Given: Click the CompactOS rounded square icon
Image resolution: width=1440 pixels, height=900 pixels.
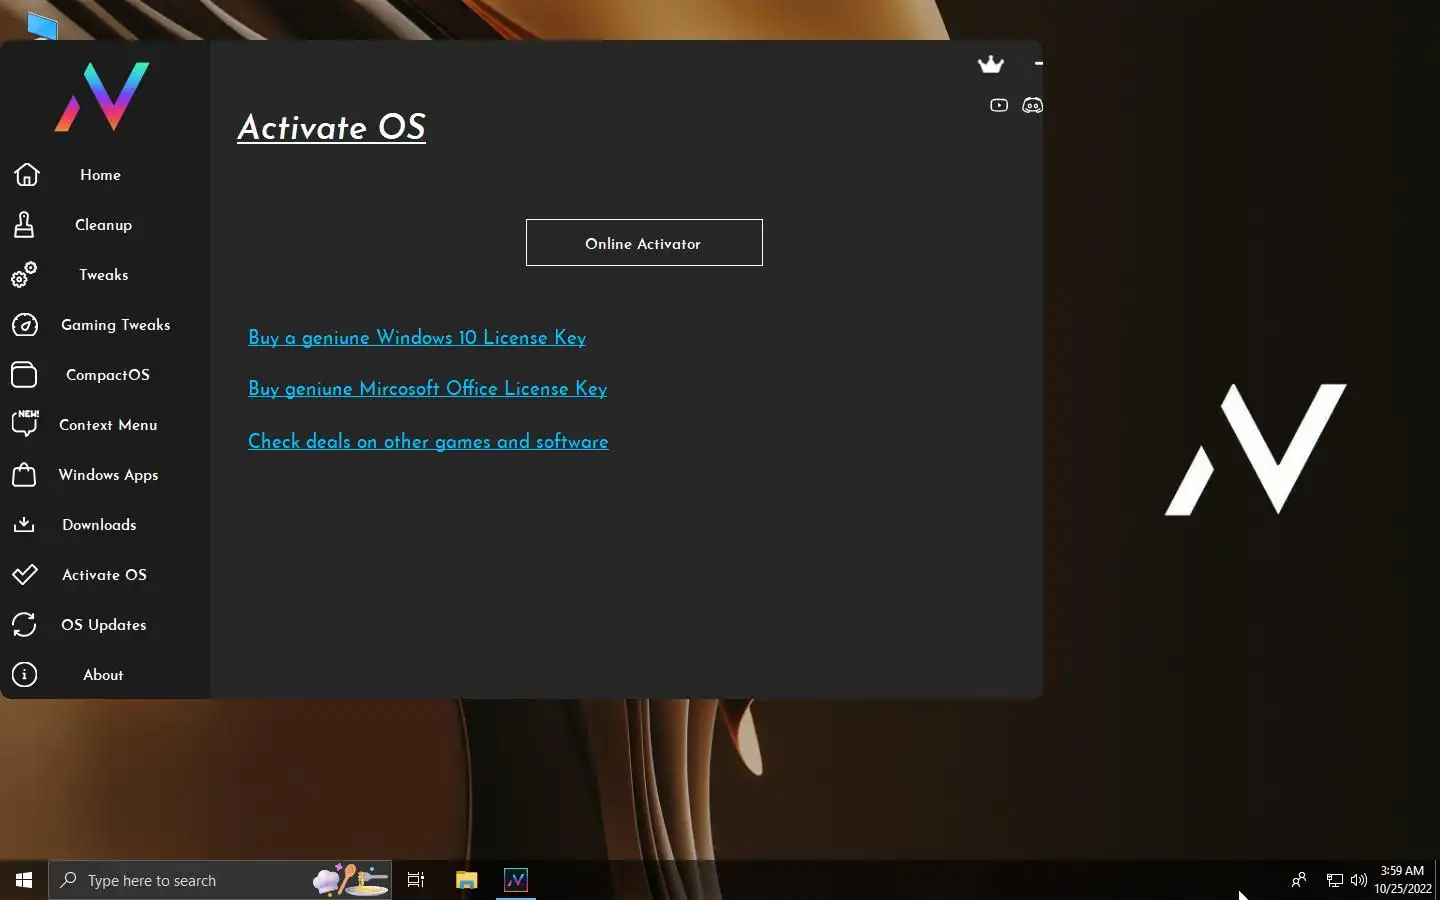Looking at the screenshot, I should coord(24,375).
